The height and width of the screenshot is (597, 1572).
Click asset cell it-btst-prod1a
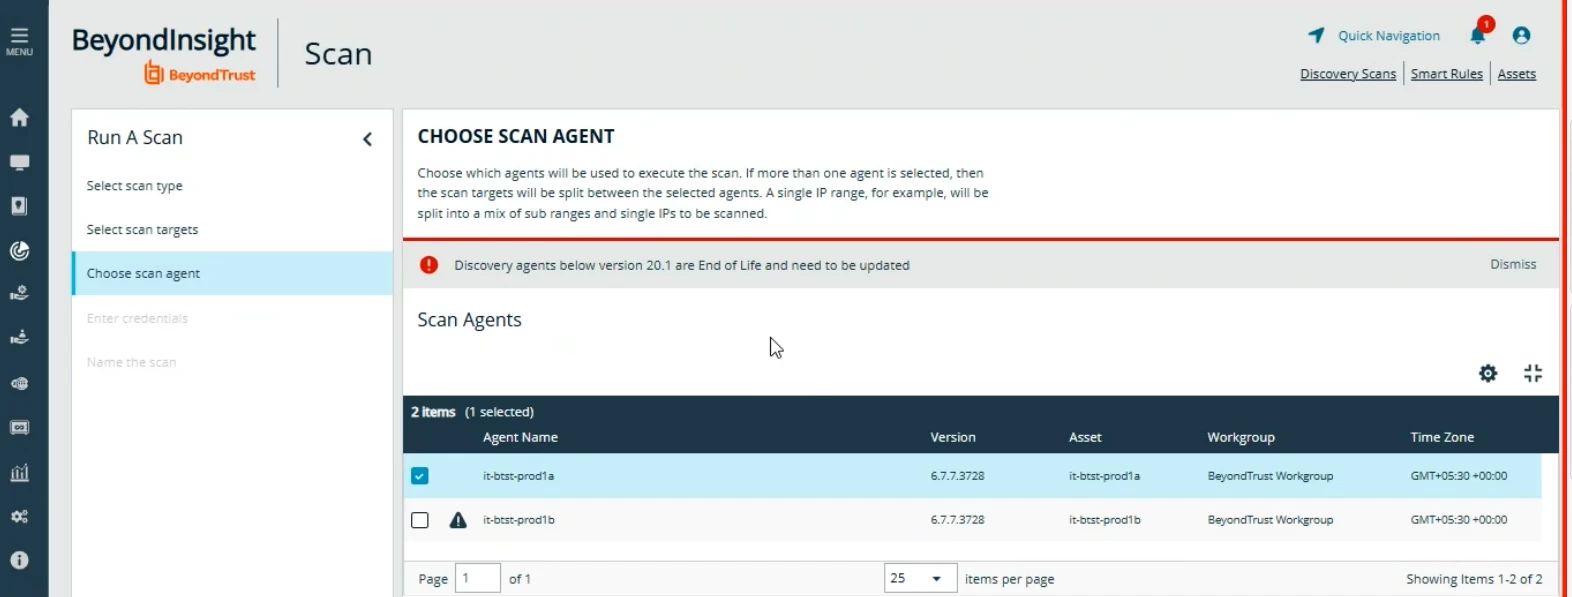(1104, 476)
